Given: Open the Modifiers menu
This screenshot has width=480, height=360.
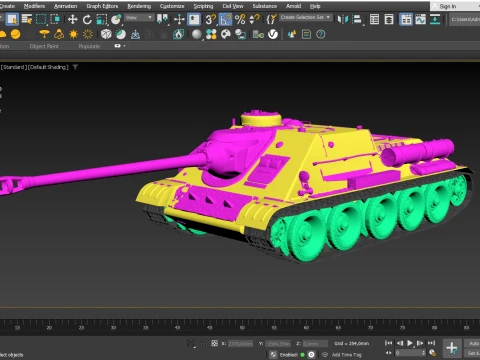Looking at the screenshot, I should pos(34,6).
